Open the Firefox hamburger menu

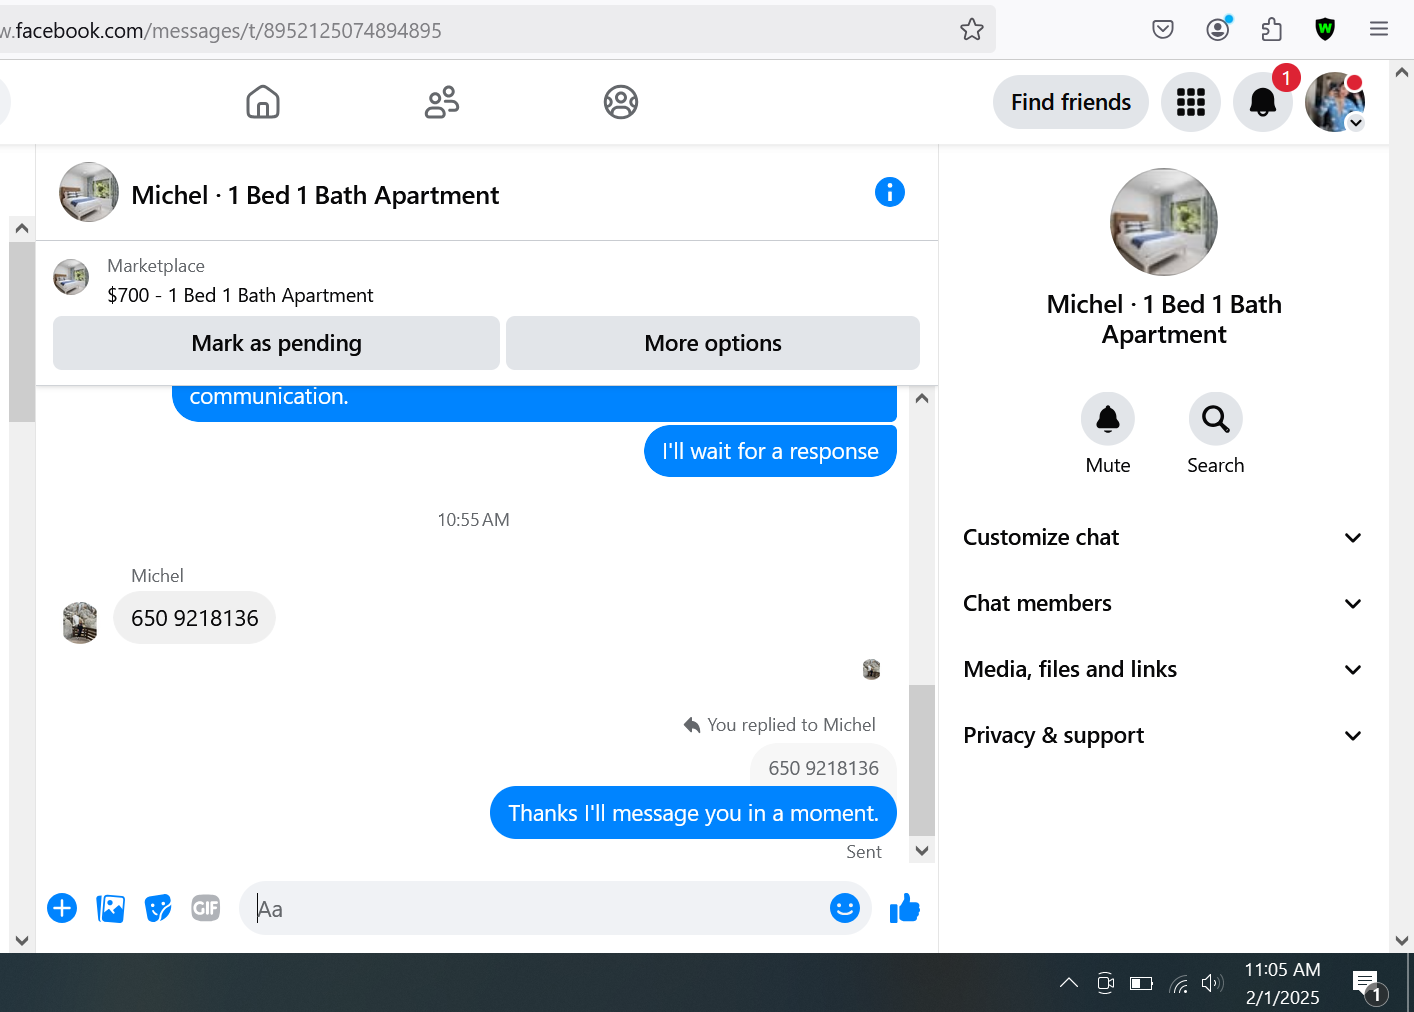coord(1379,29)
